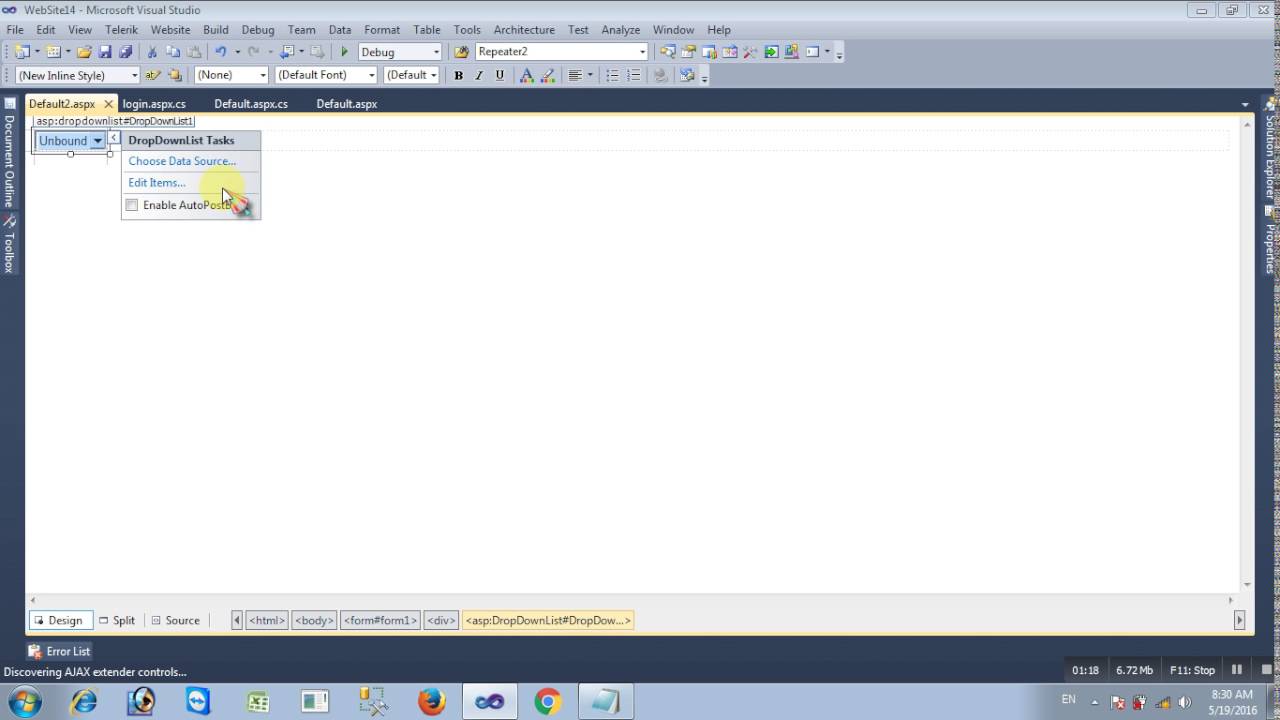Click the Reuse Existing Style icon

[153, 75]
